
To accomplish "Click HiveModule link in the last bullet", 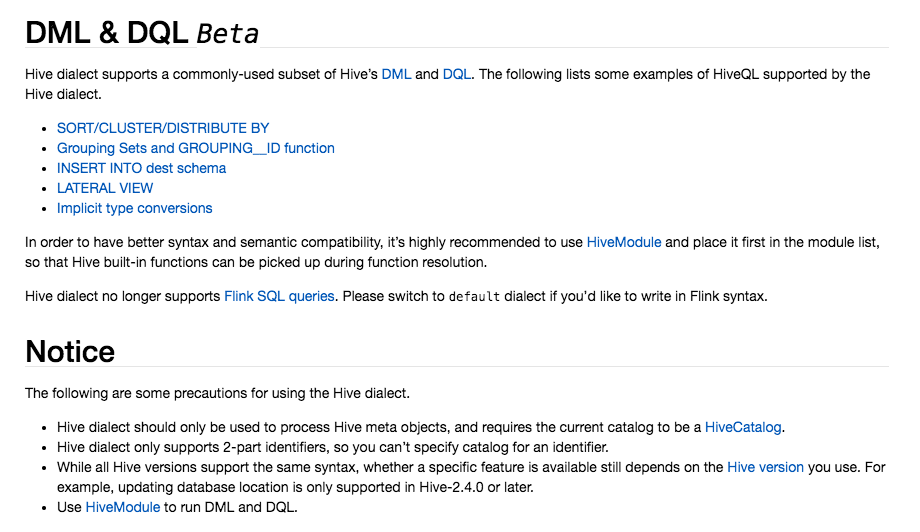I will [123, 507].
